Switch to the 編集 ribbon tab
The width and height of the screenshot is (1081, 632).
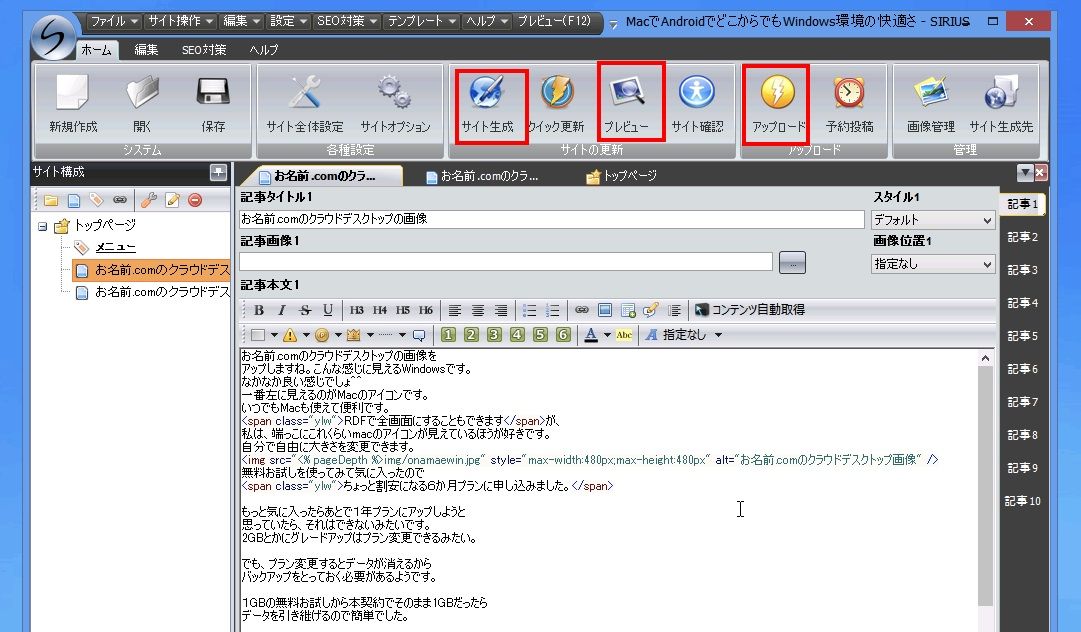coord(145,50)
